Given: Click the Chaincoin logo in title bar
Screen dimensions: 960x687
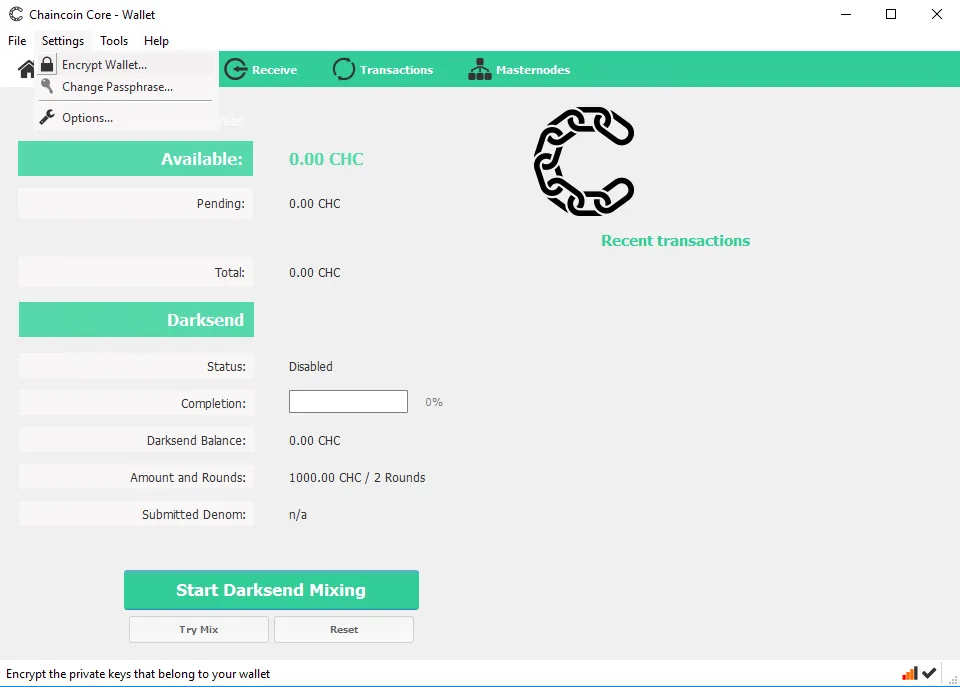Looking at the screenshot, I should tap(16, 14).
